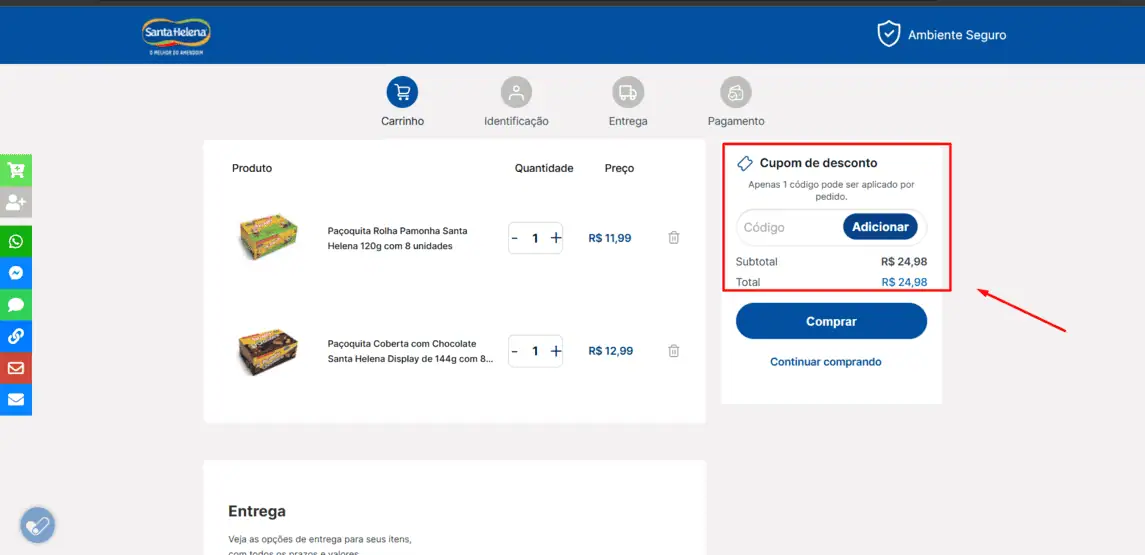1145x555 pixels.
Task: Click the Ambiente Seguro text
Action: point(957,35)
